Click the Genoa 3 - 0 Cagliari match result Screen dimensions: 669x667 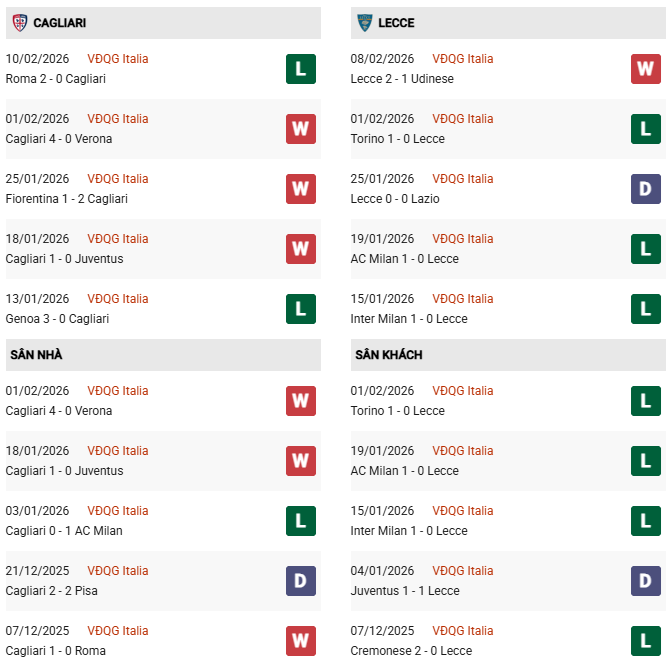pos(57,319)
